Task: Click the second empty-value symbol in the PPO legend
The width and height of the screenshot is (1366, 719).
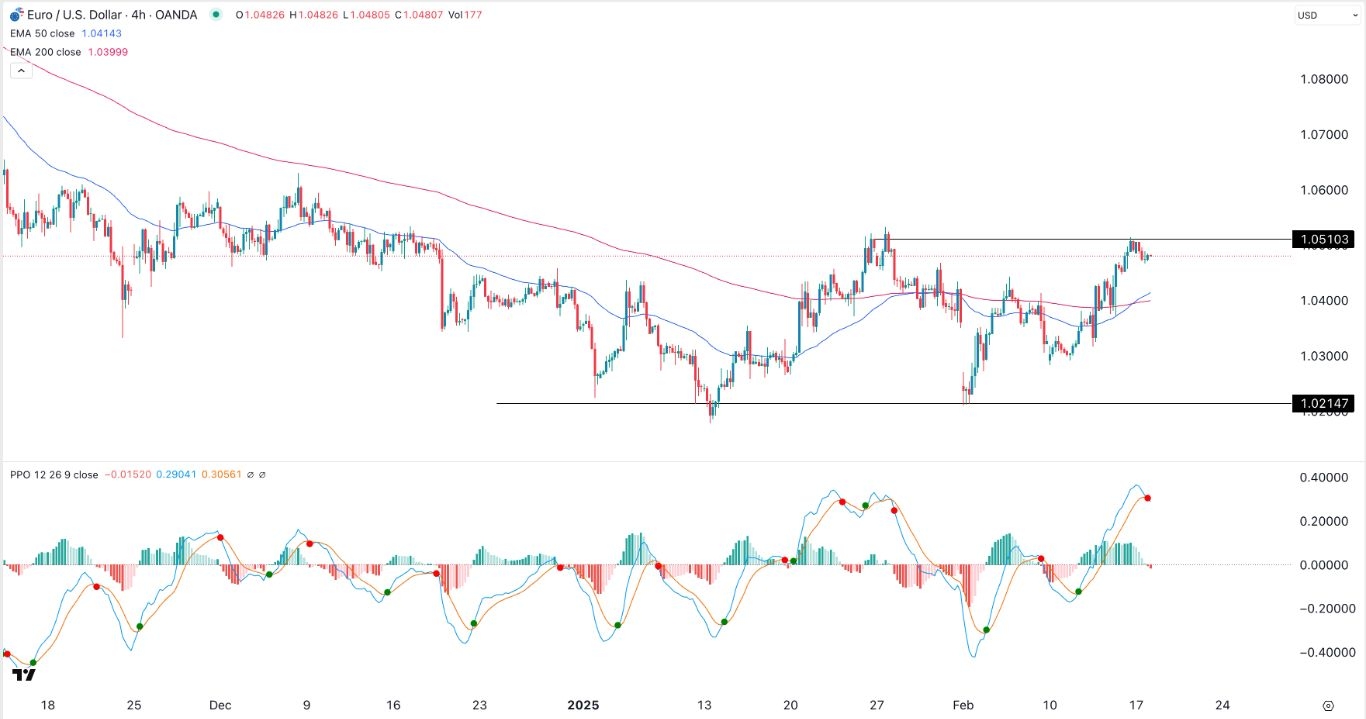Action: [x=262, y=475]
